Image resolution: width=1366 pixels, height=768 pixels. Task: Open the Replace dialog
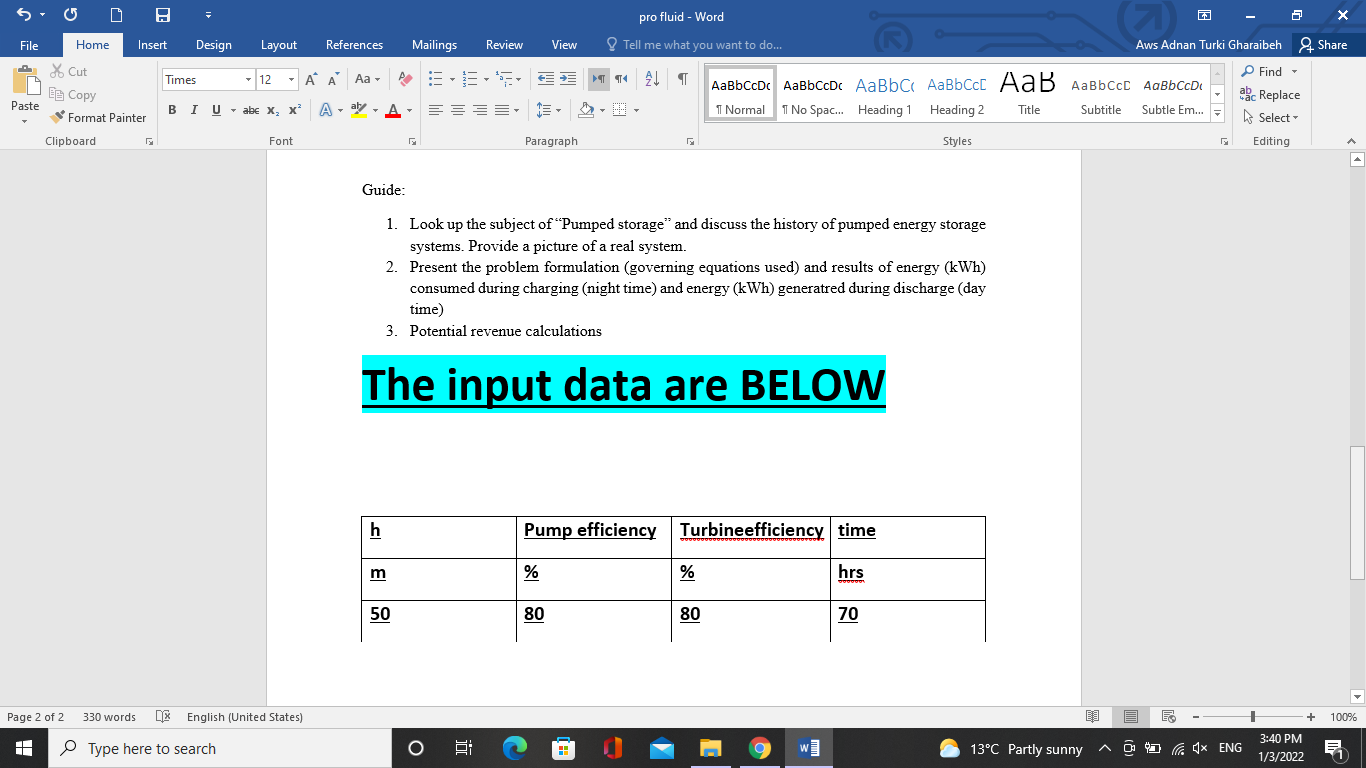[1272, 94]
